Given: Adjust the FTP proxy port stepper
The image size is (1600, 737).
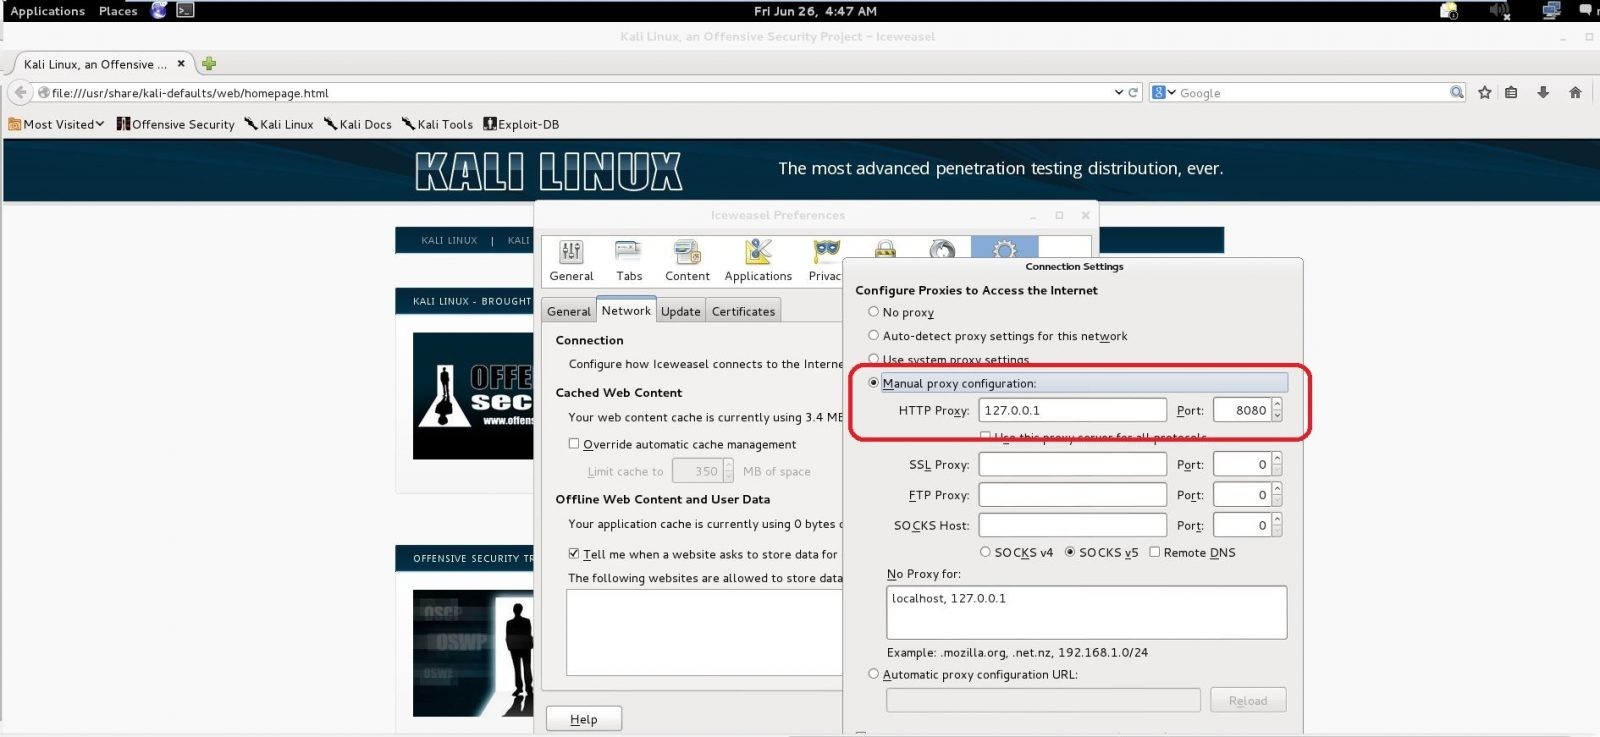Looking at the screenshot, I should (1277, 495).
